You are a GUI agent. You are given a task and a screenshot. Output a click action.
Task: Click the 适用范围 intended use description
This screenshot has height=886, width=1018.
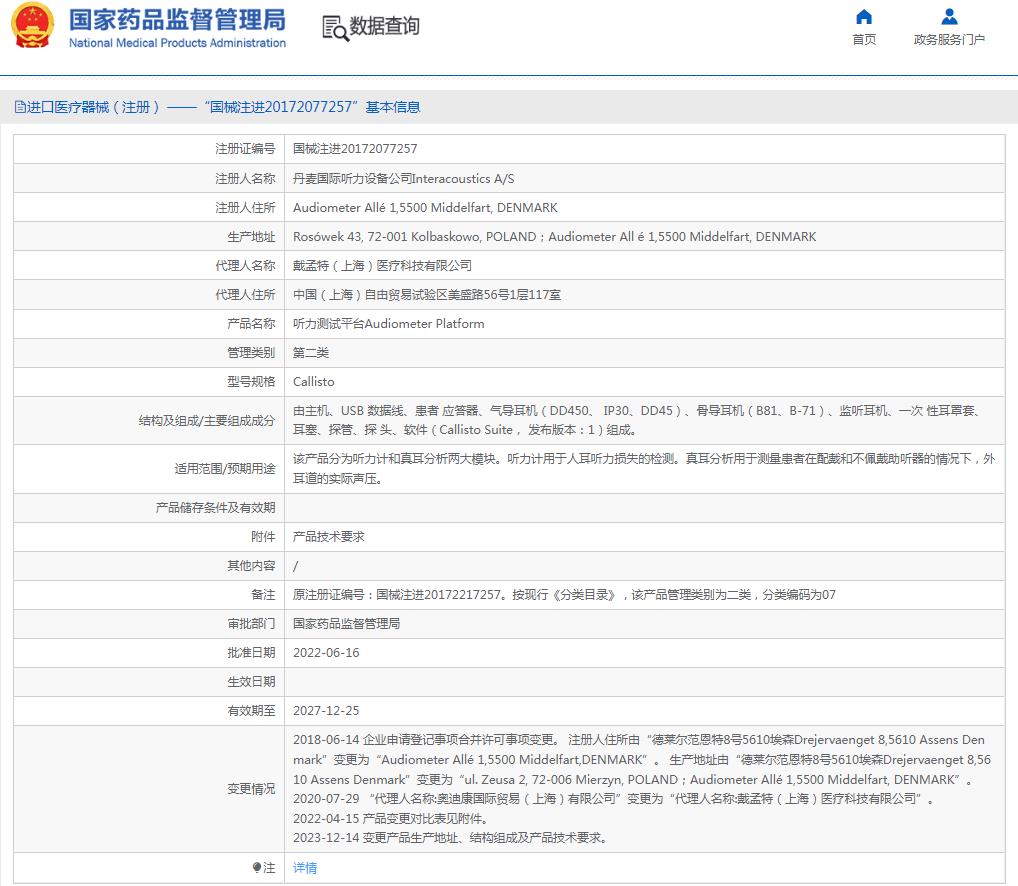pos(643,469)
